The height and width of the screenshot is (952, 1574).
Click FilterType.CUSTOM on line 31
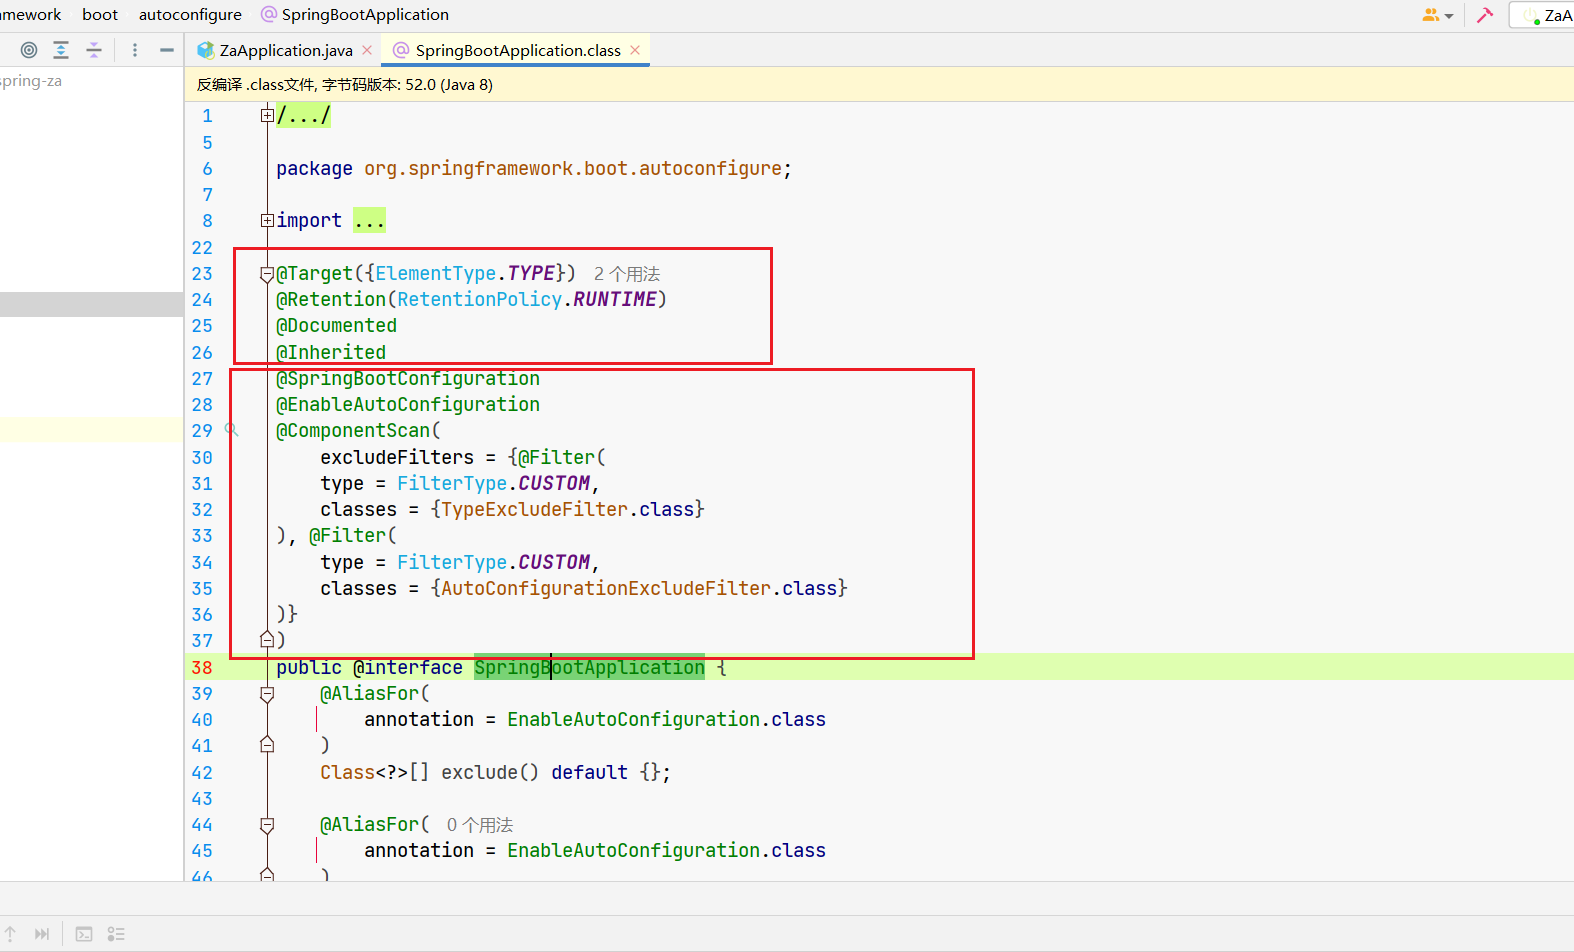(494, 483)
